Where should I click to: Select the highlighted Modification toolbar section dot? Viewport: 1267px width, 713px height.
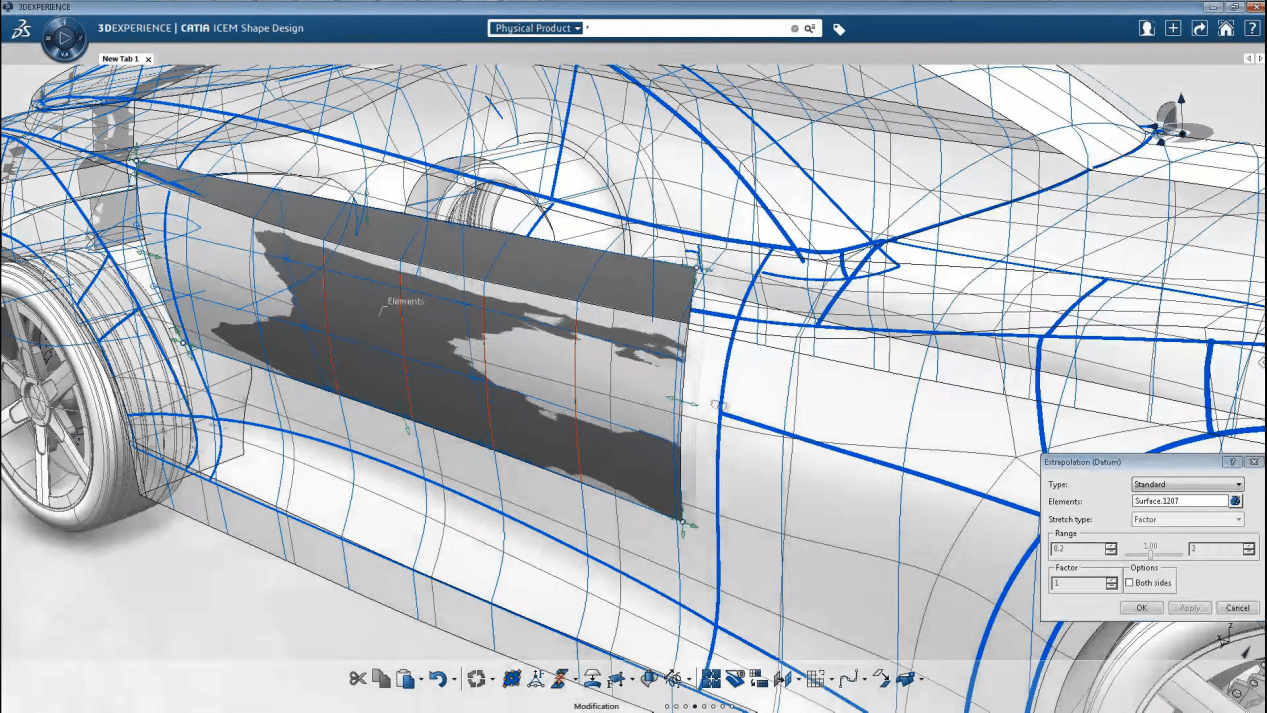tap(695, 706)
